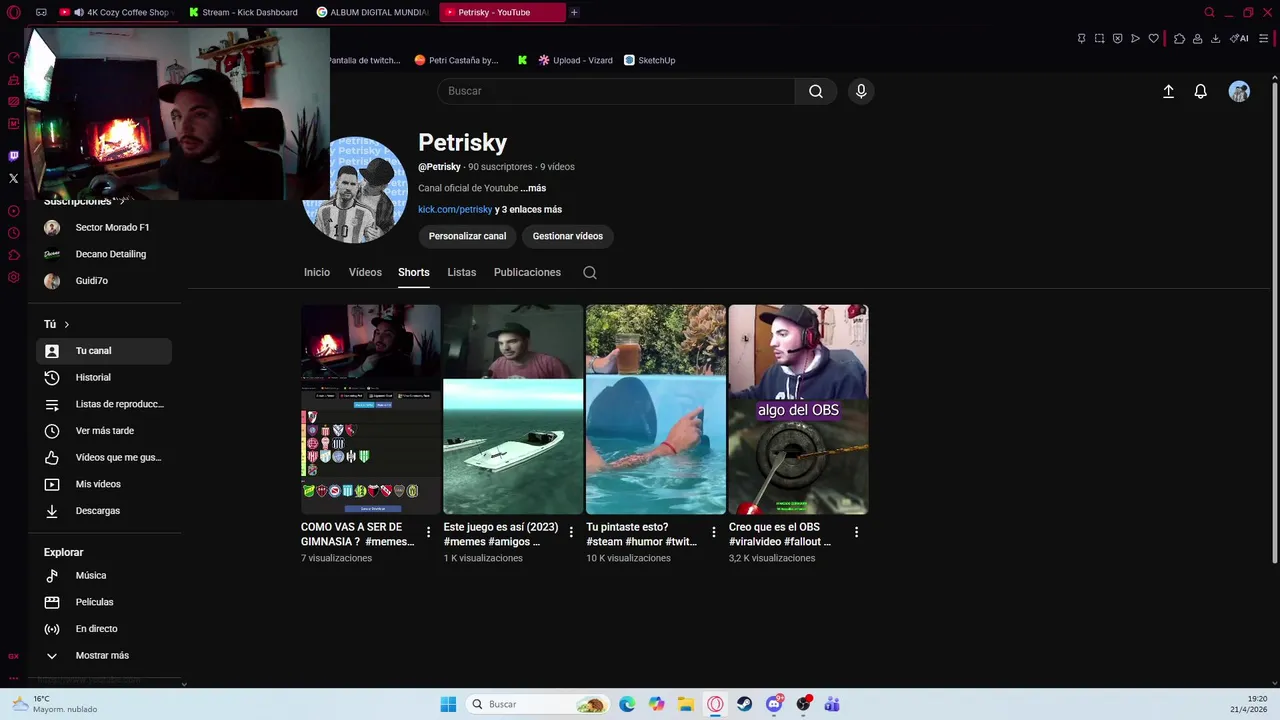
Task: Switch to ALBUM DIGITAL MUNDIAL tab
Action: pos(372,12)
